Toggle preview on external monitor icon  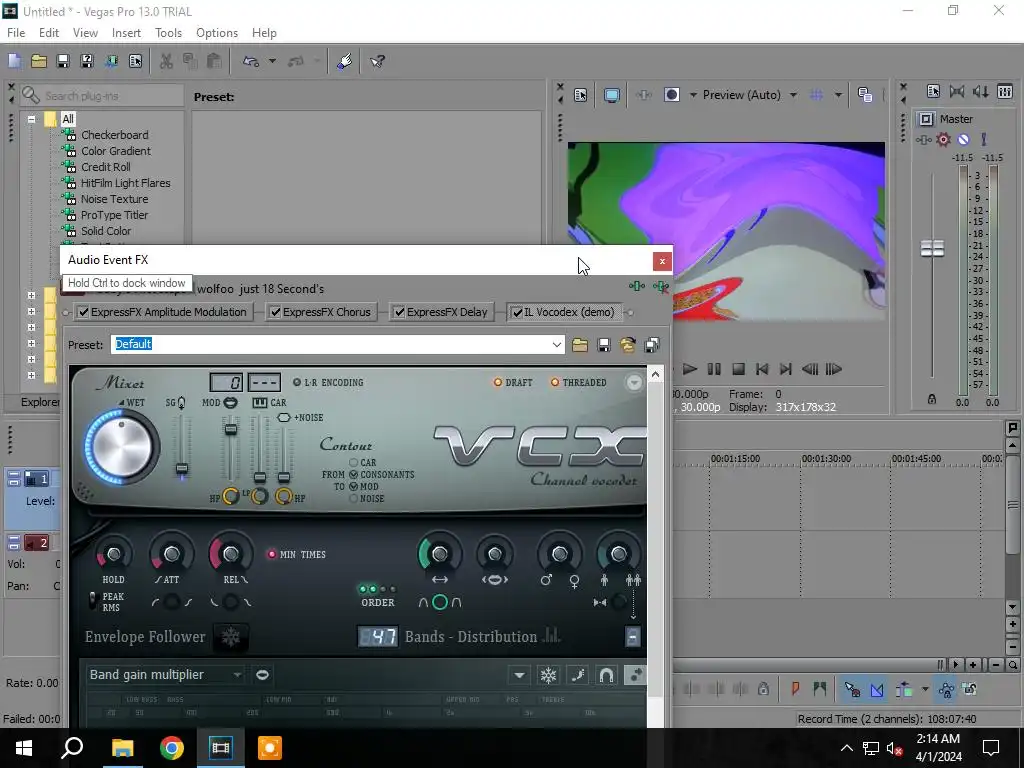coord(612,95)
